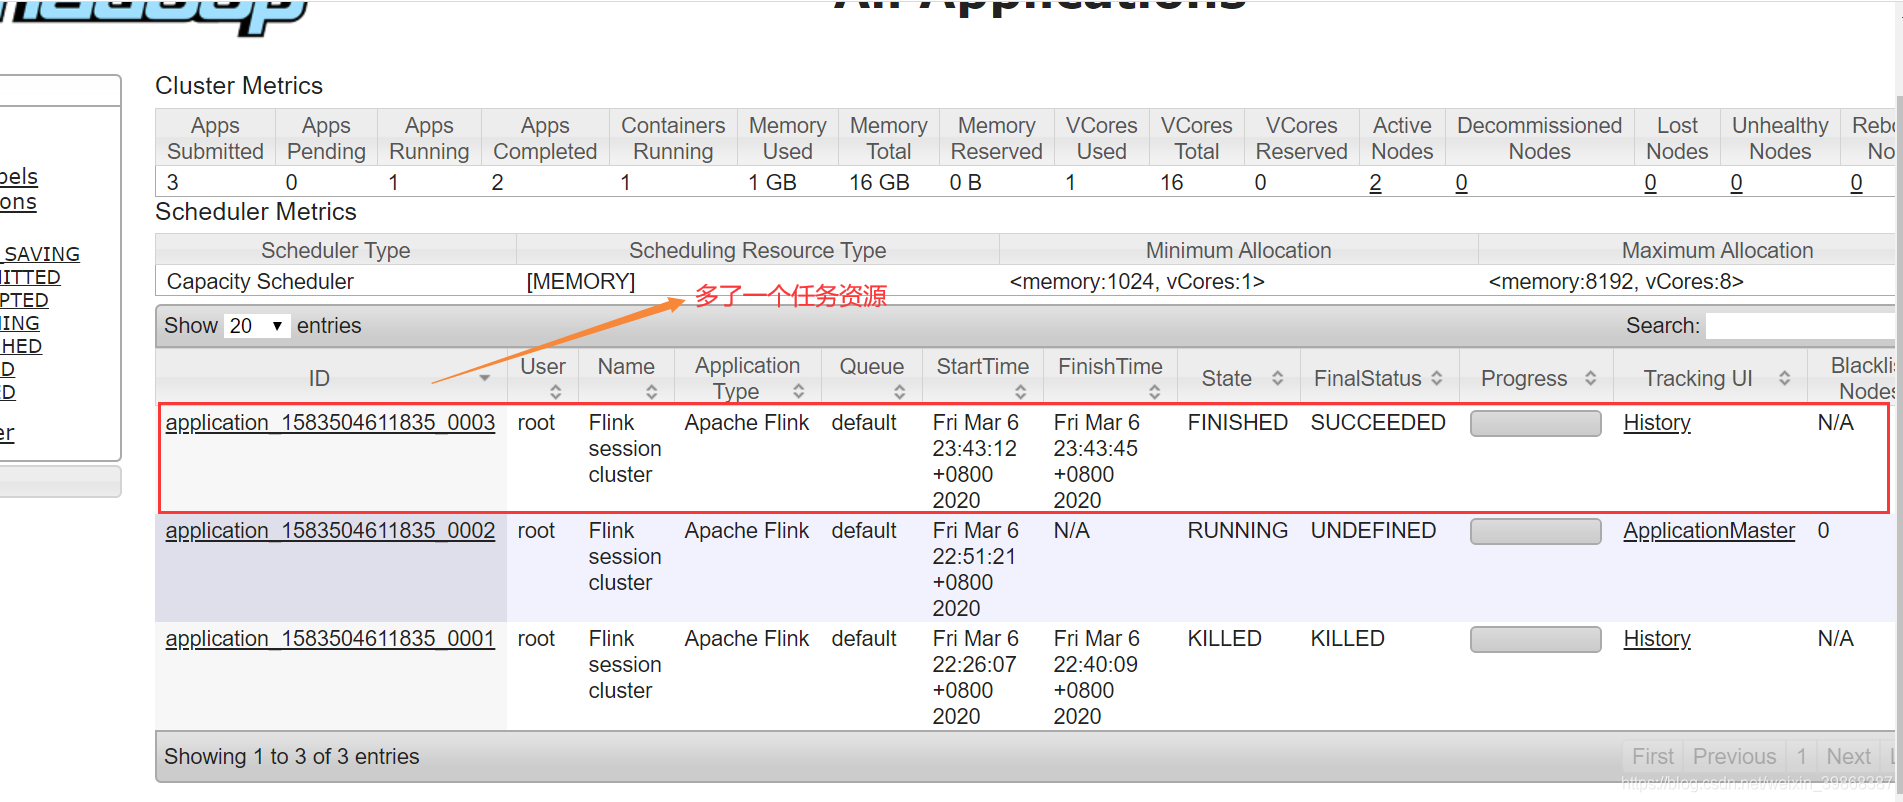Screen dimensions: 1903x802
Task: Open NEW_SAVING applications sidebar link
Action: 40,254
